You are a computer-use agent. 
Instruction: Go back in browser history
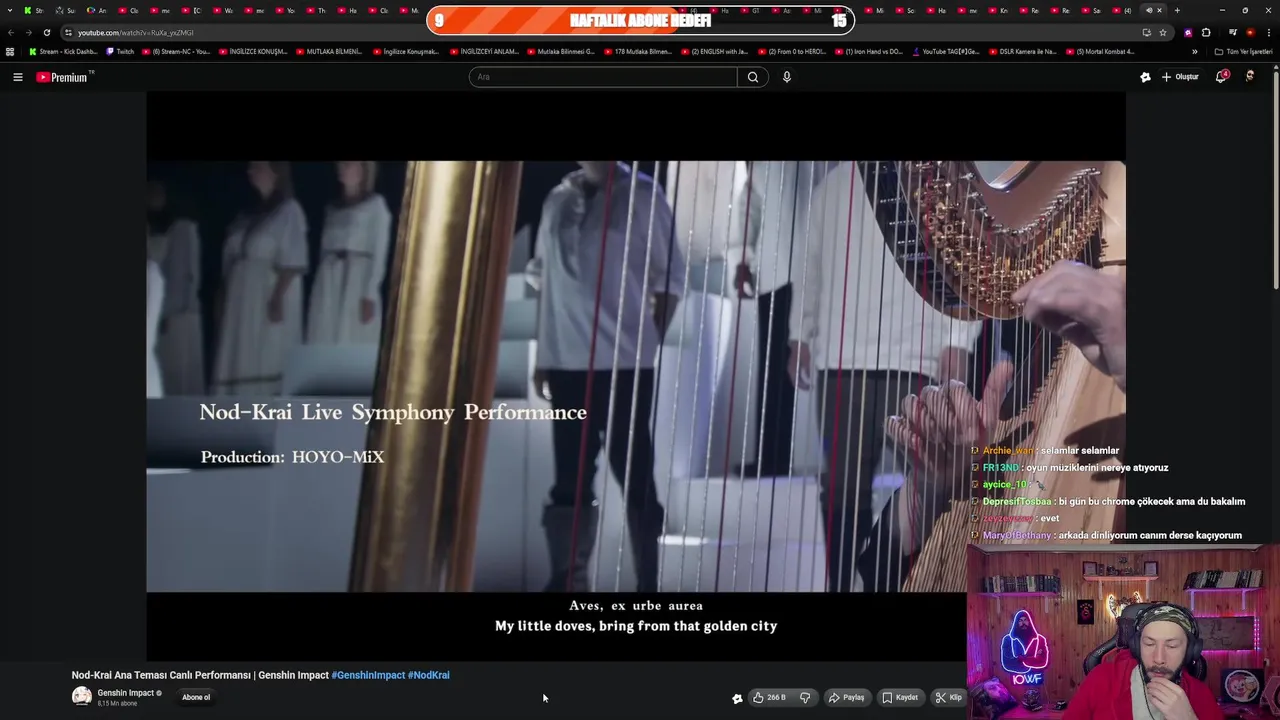(x=11, y=32)
